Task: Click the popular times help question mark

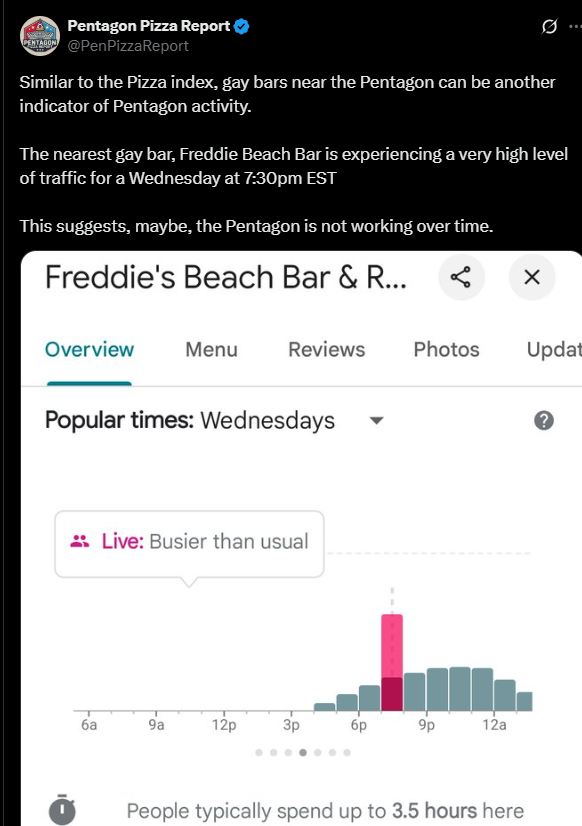Action: point(544,420)
